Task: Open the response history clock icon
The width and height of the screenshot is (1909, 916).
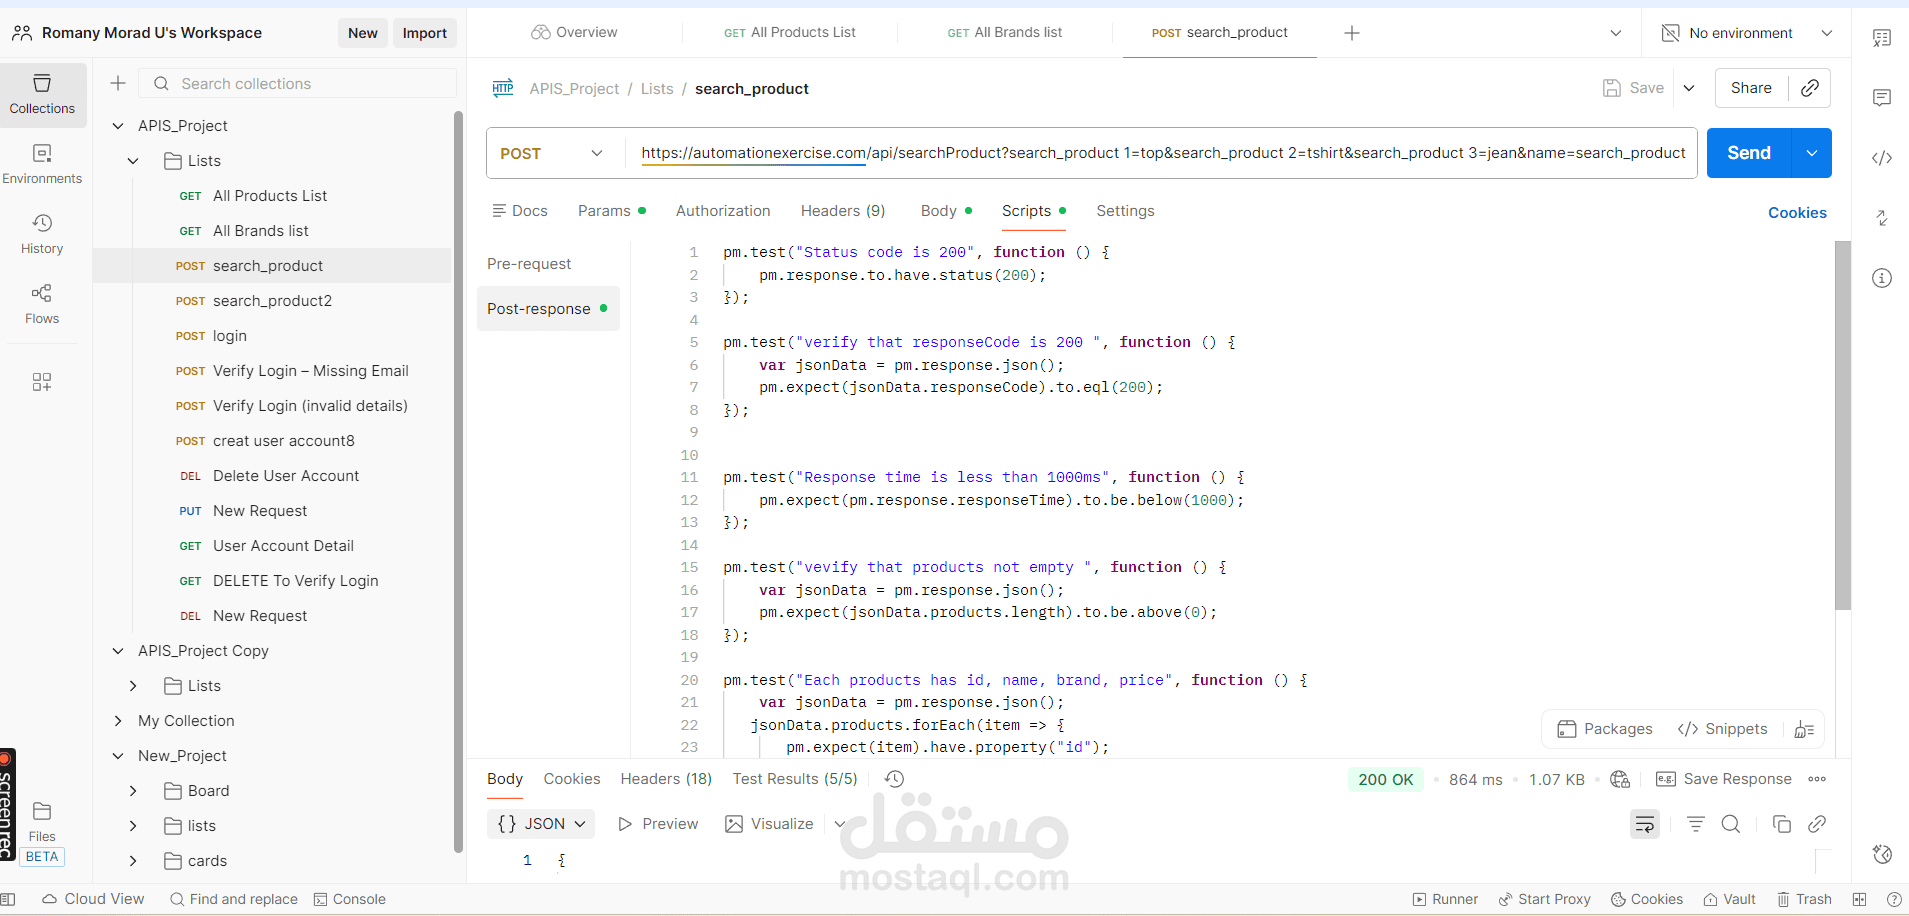Action: tap(895, 779)
